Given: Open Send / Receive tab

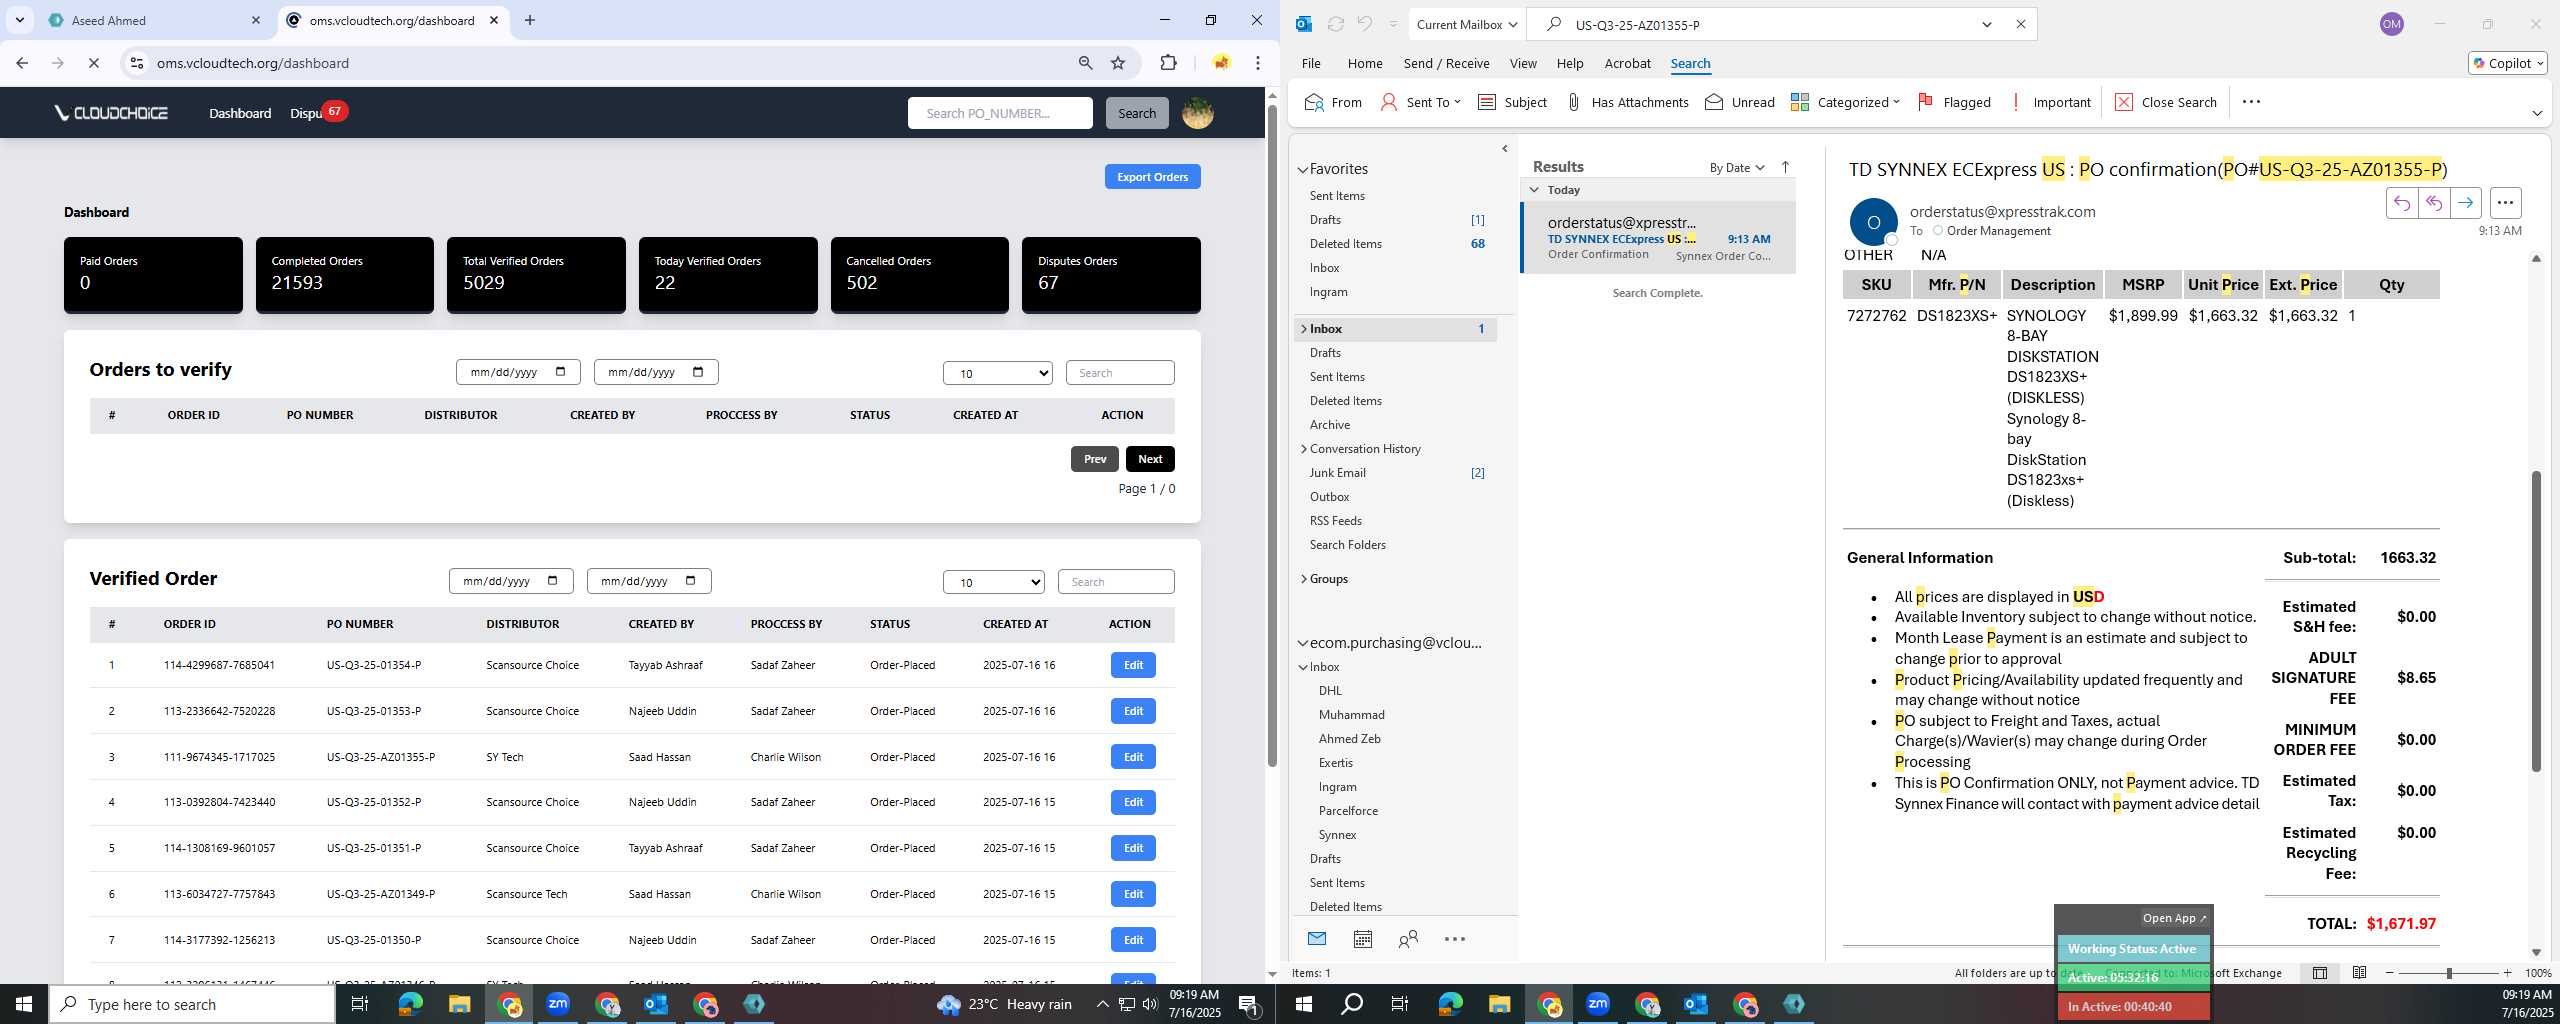Looking at the screenshot, I should 1446,63.
